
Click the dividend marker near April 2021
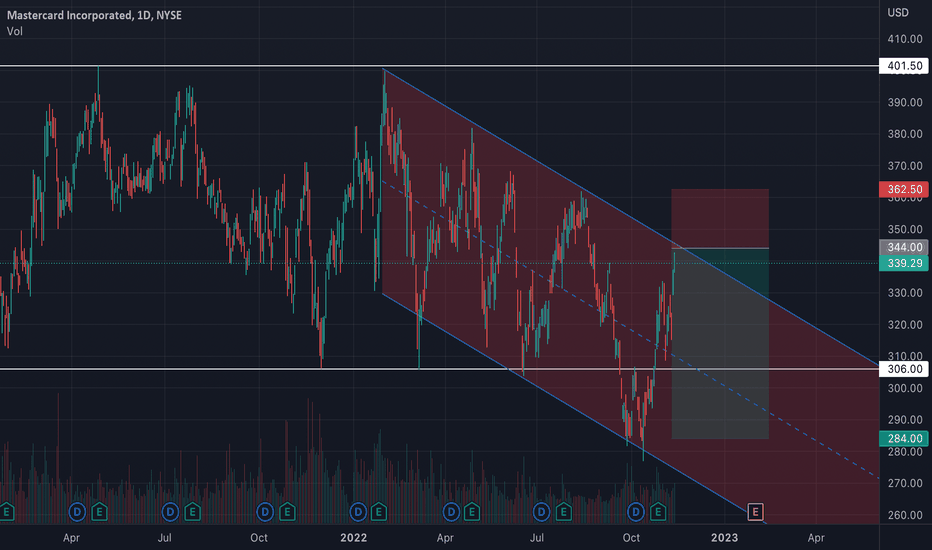pyautogui.click(x=77, y=511)
